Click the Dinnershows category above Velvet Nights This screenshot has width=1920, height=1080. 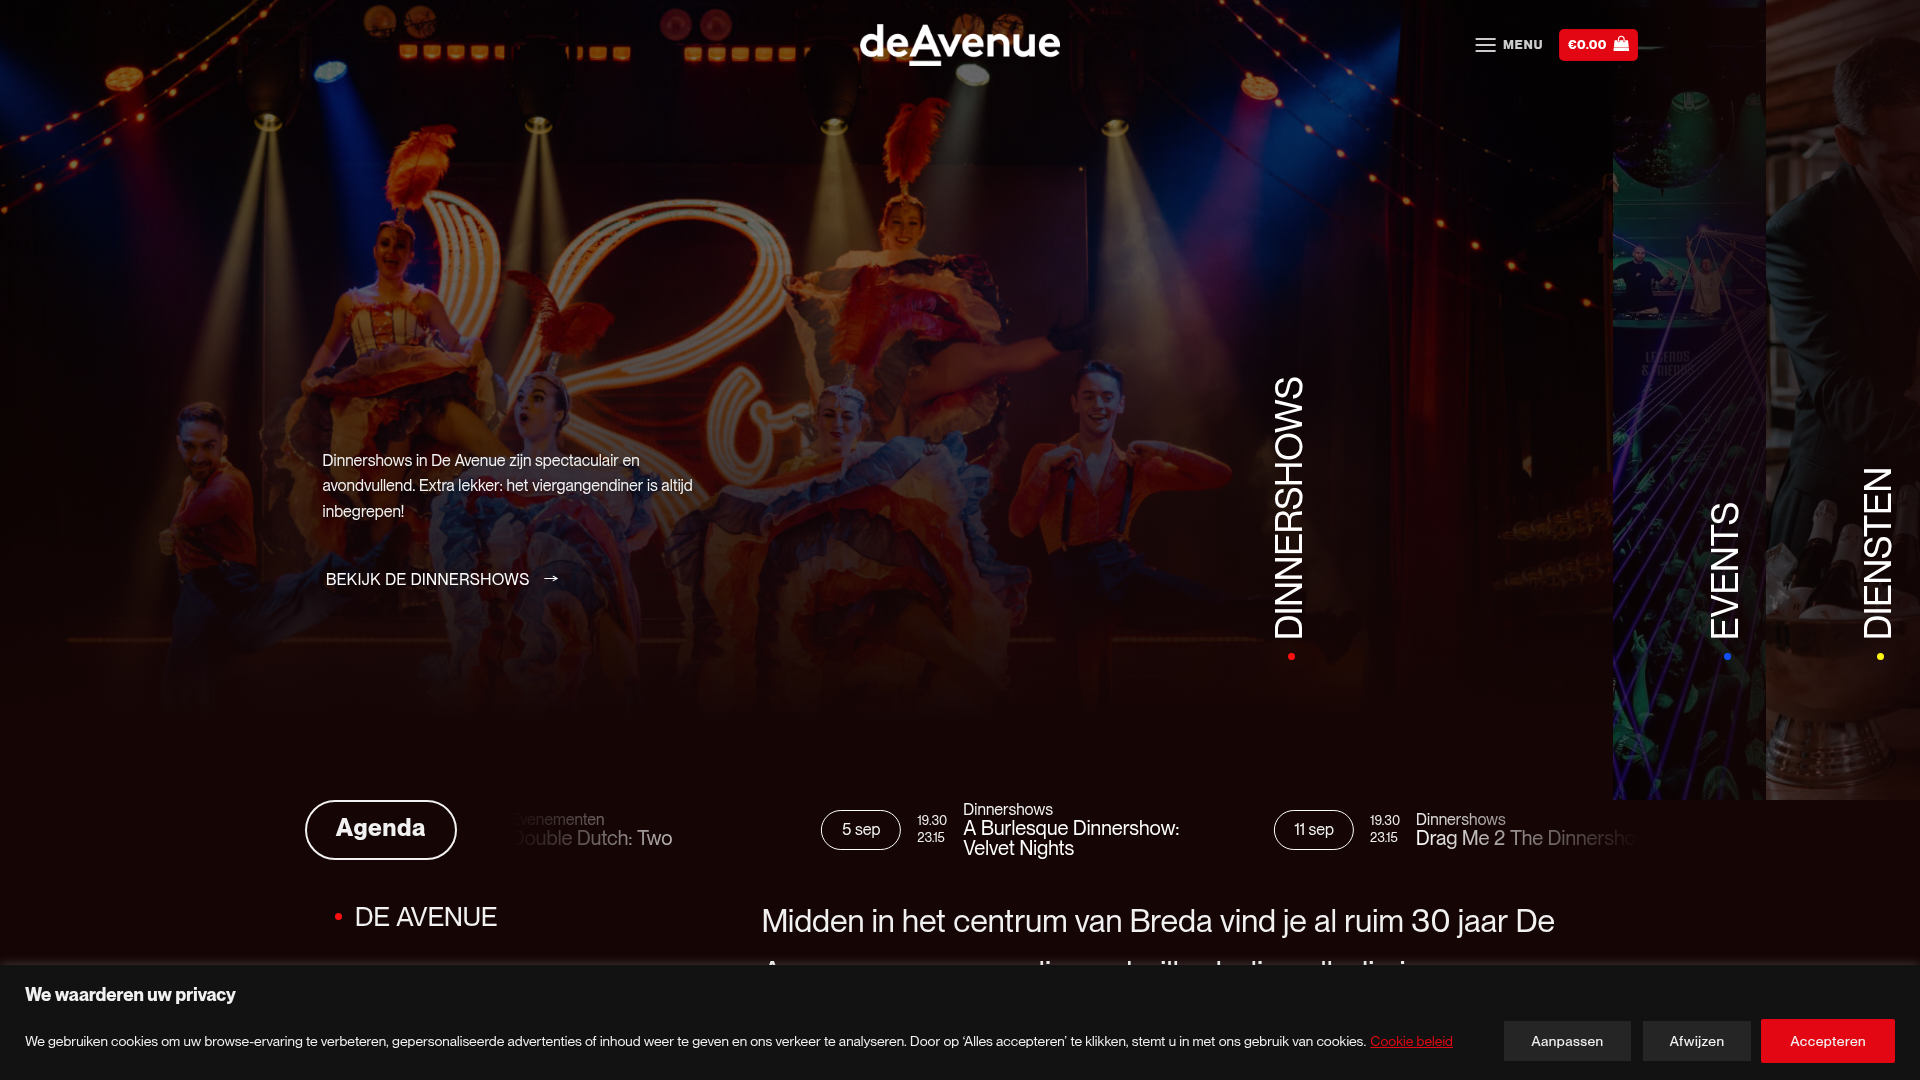pos(1008,809)
